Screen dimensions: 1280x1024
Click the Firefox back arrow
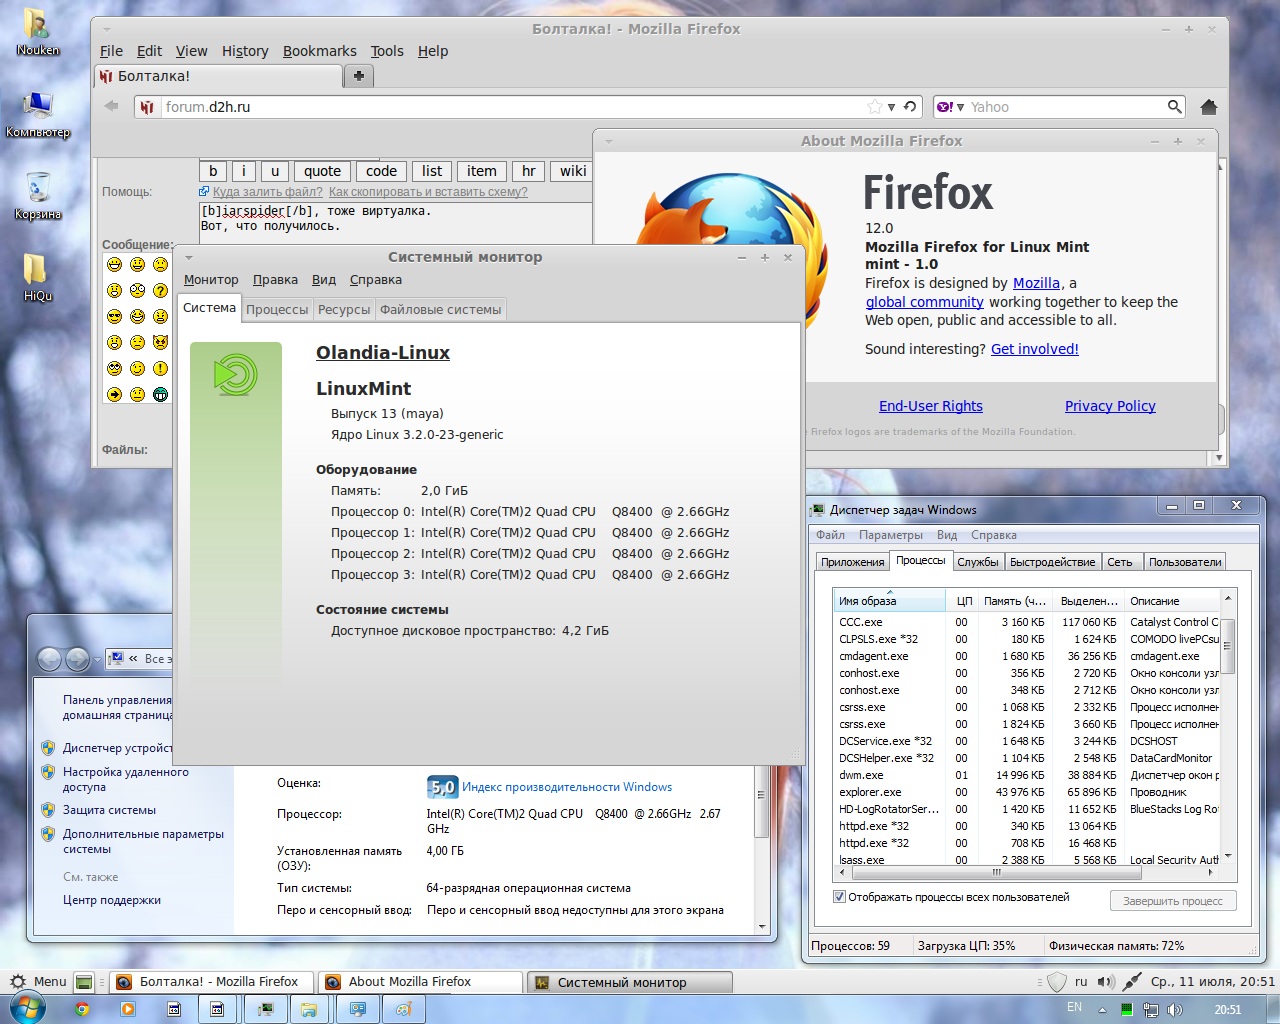coord(111,106)
